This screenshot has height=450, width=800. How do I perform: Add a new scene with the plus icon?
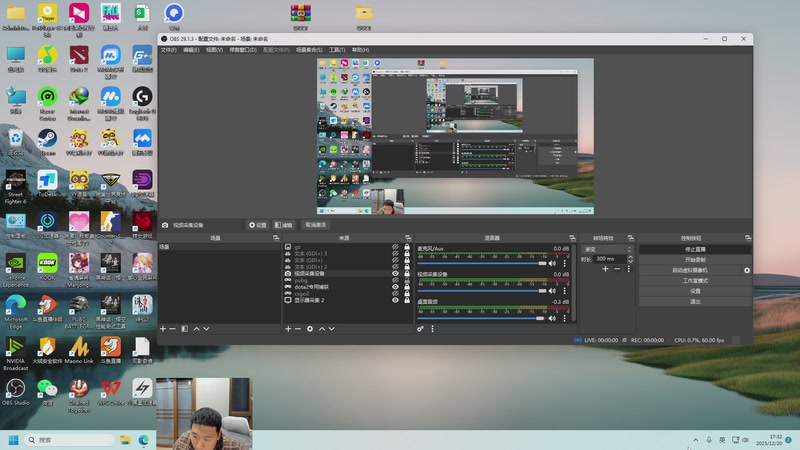(163, 329)
